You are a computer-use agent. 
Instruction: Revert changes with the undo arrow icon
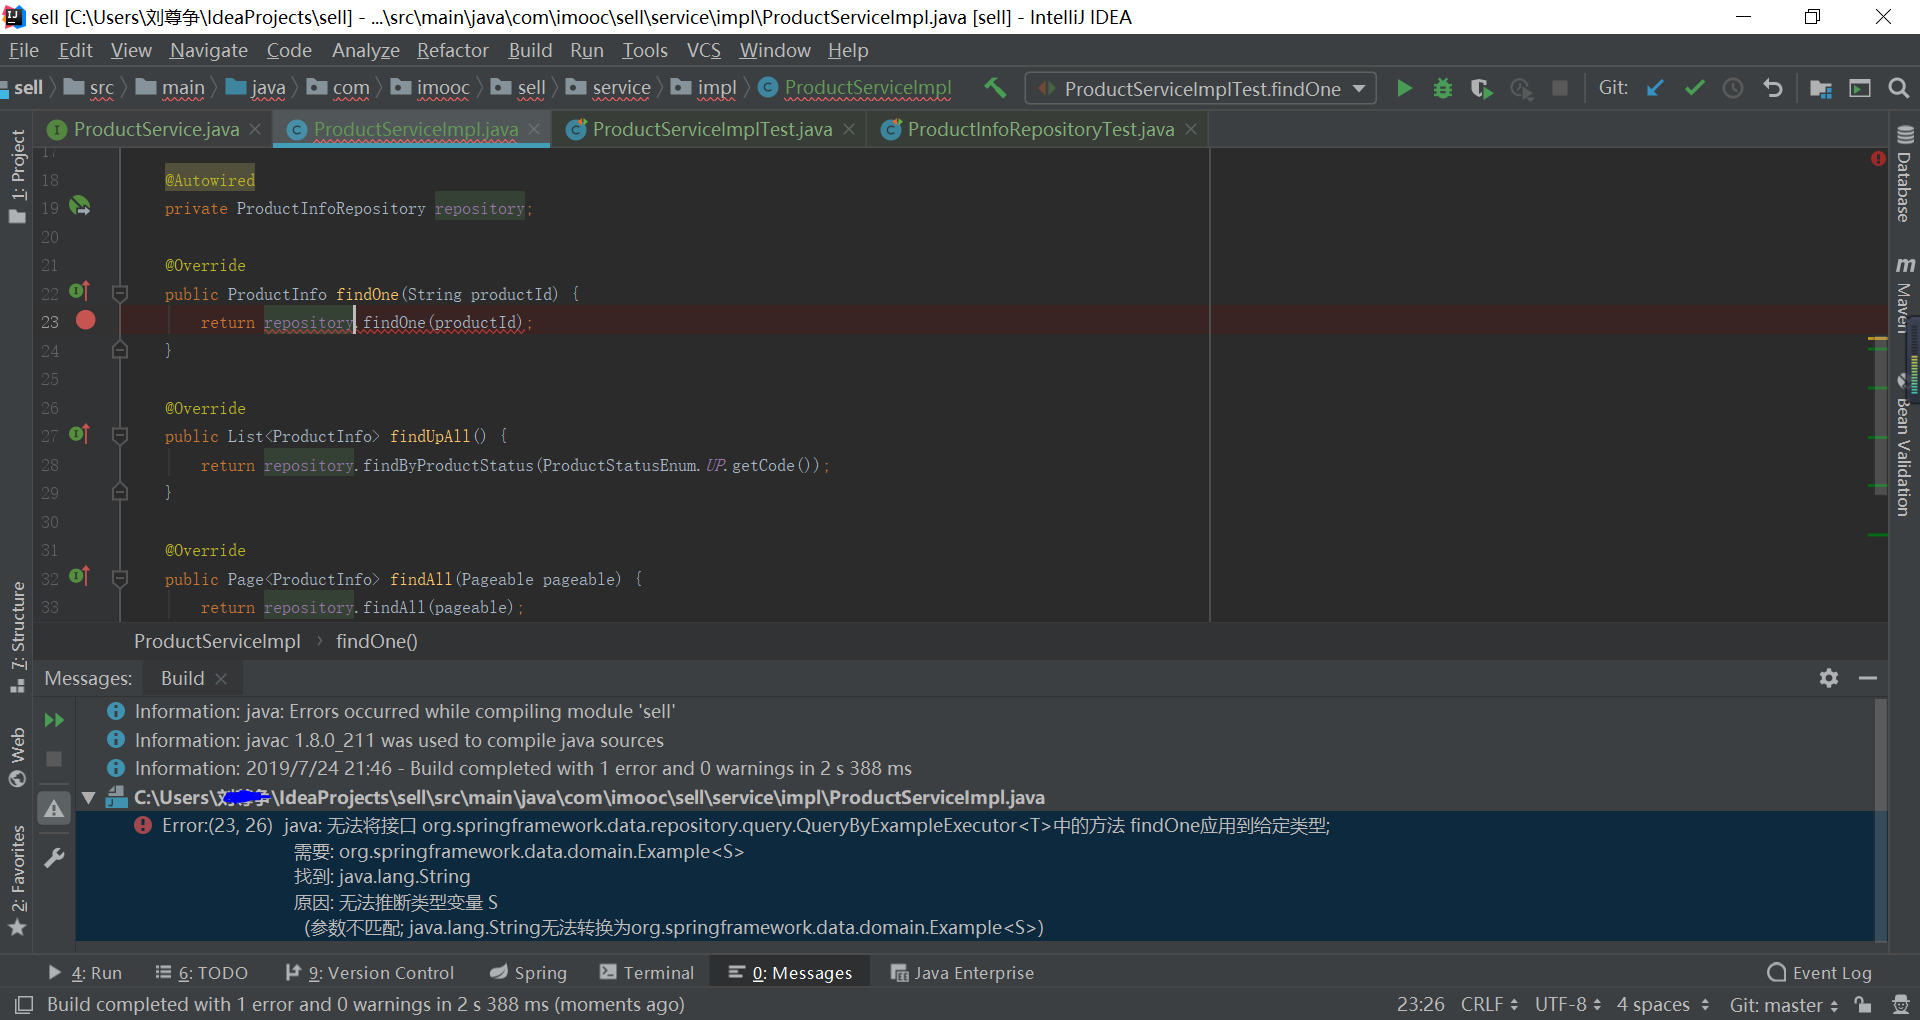click(1773, 88)
